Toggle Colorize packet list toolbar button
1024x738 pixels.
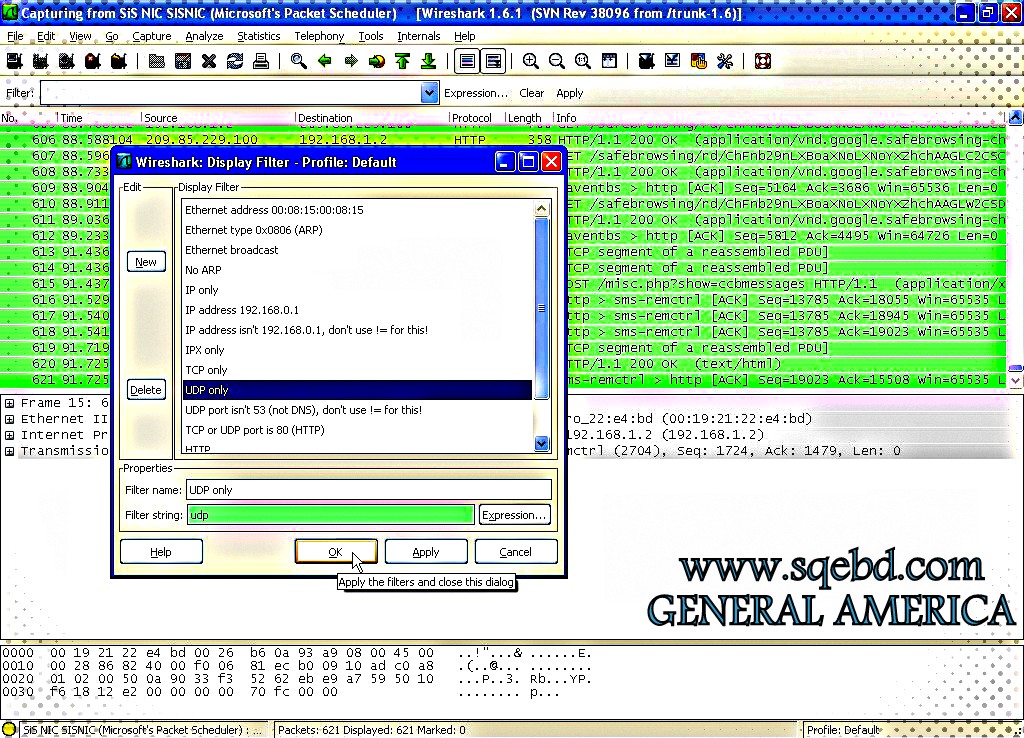coord(467,62)
